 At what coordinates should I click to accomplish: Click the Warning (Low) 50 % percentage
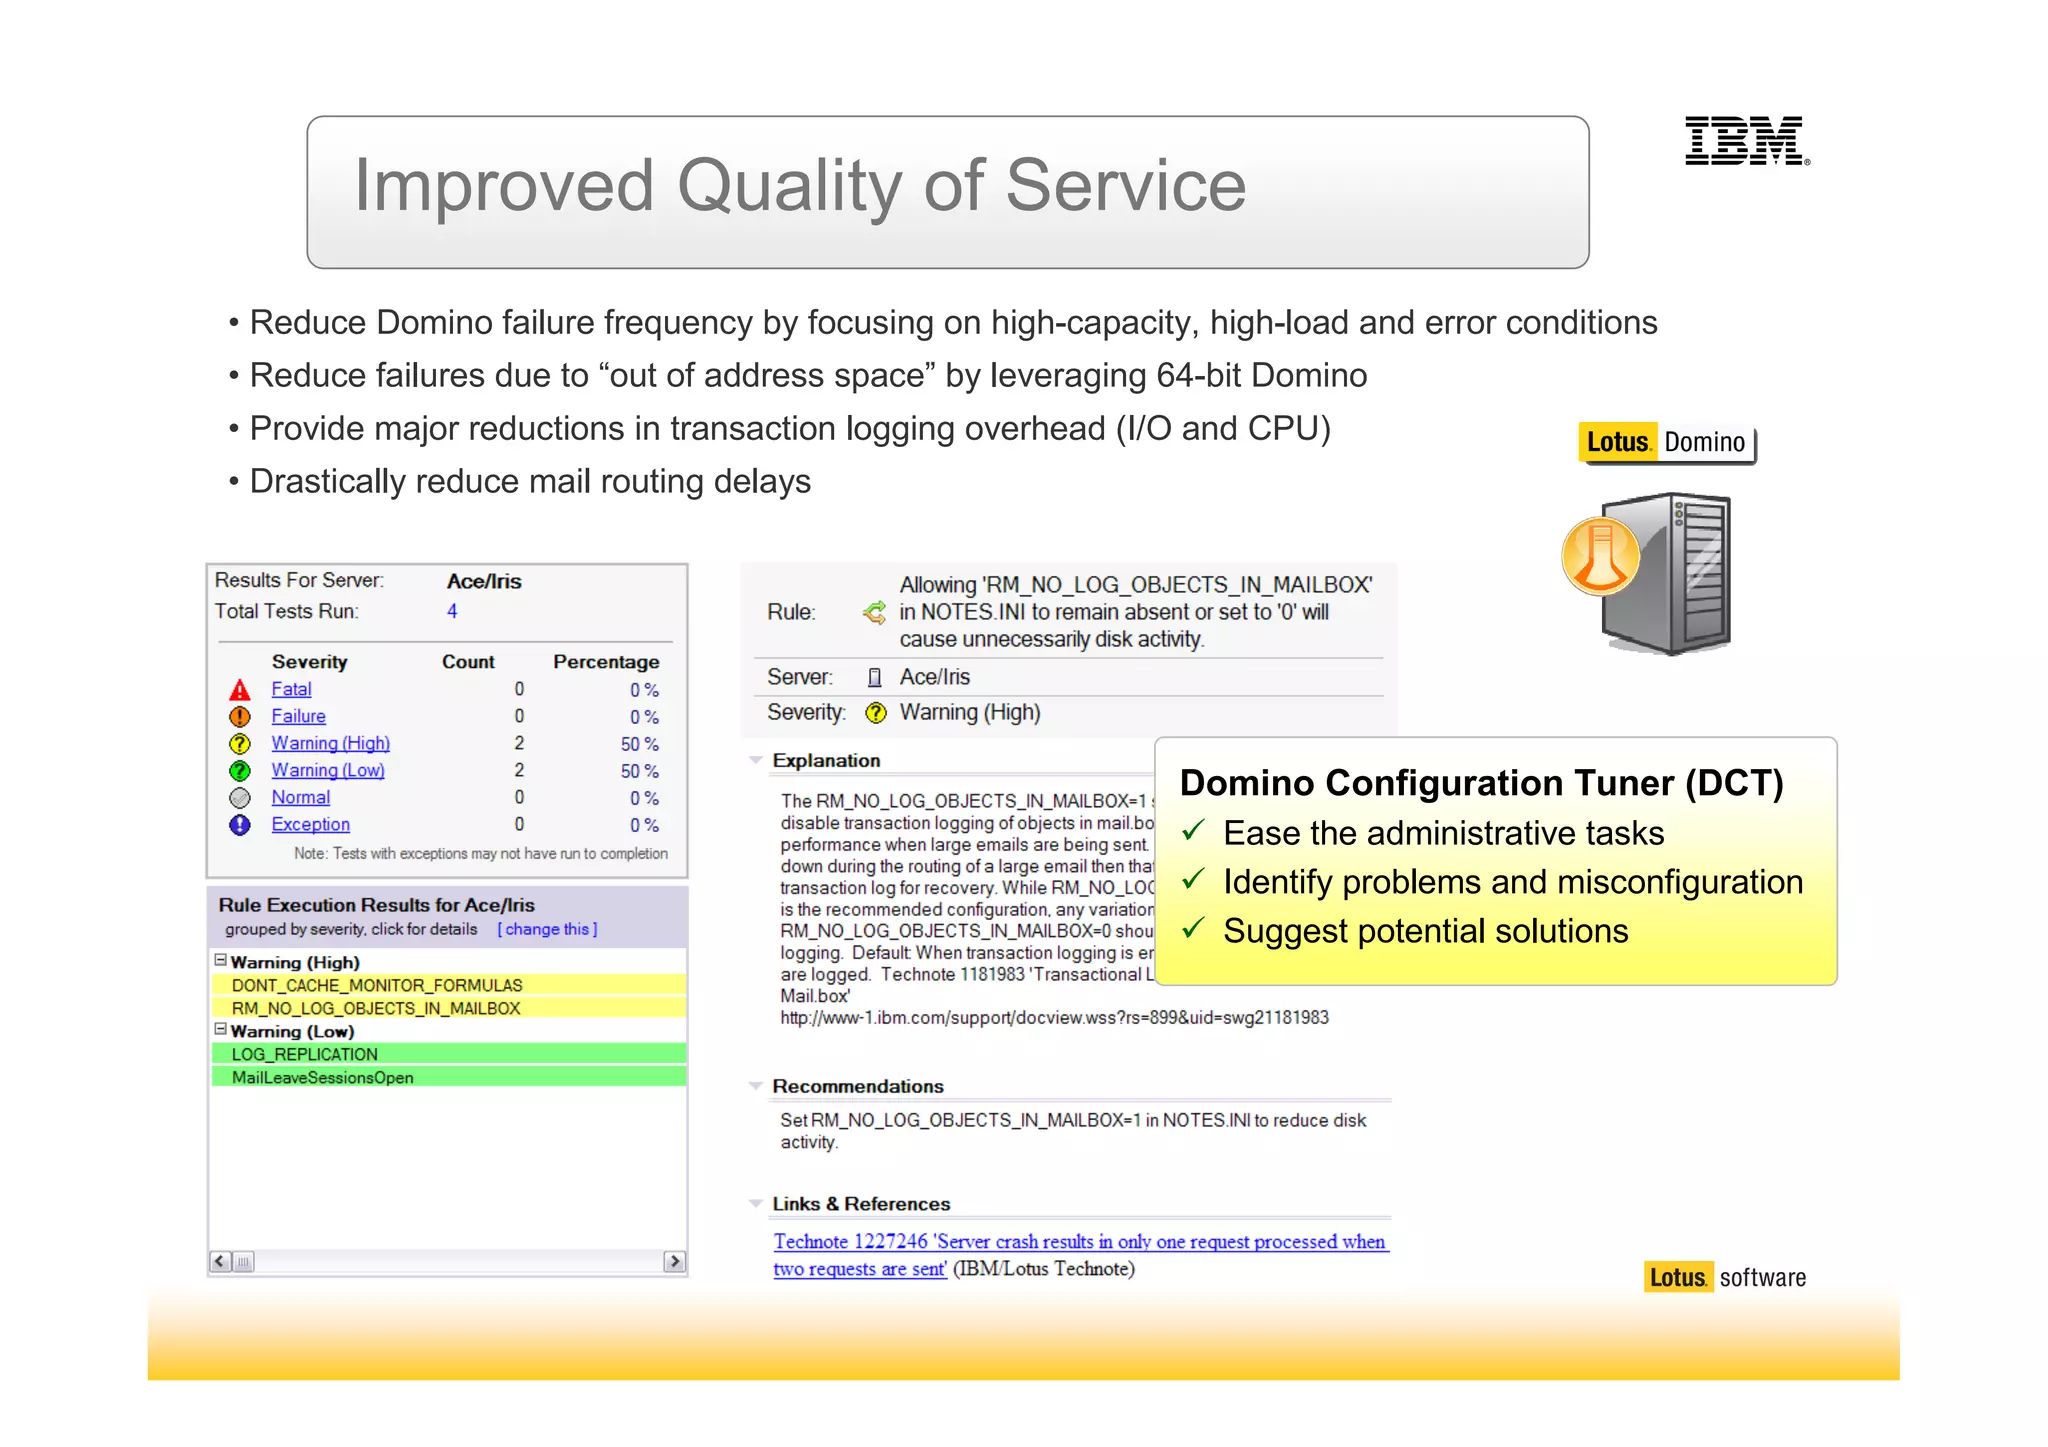pos(639,771)
